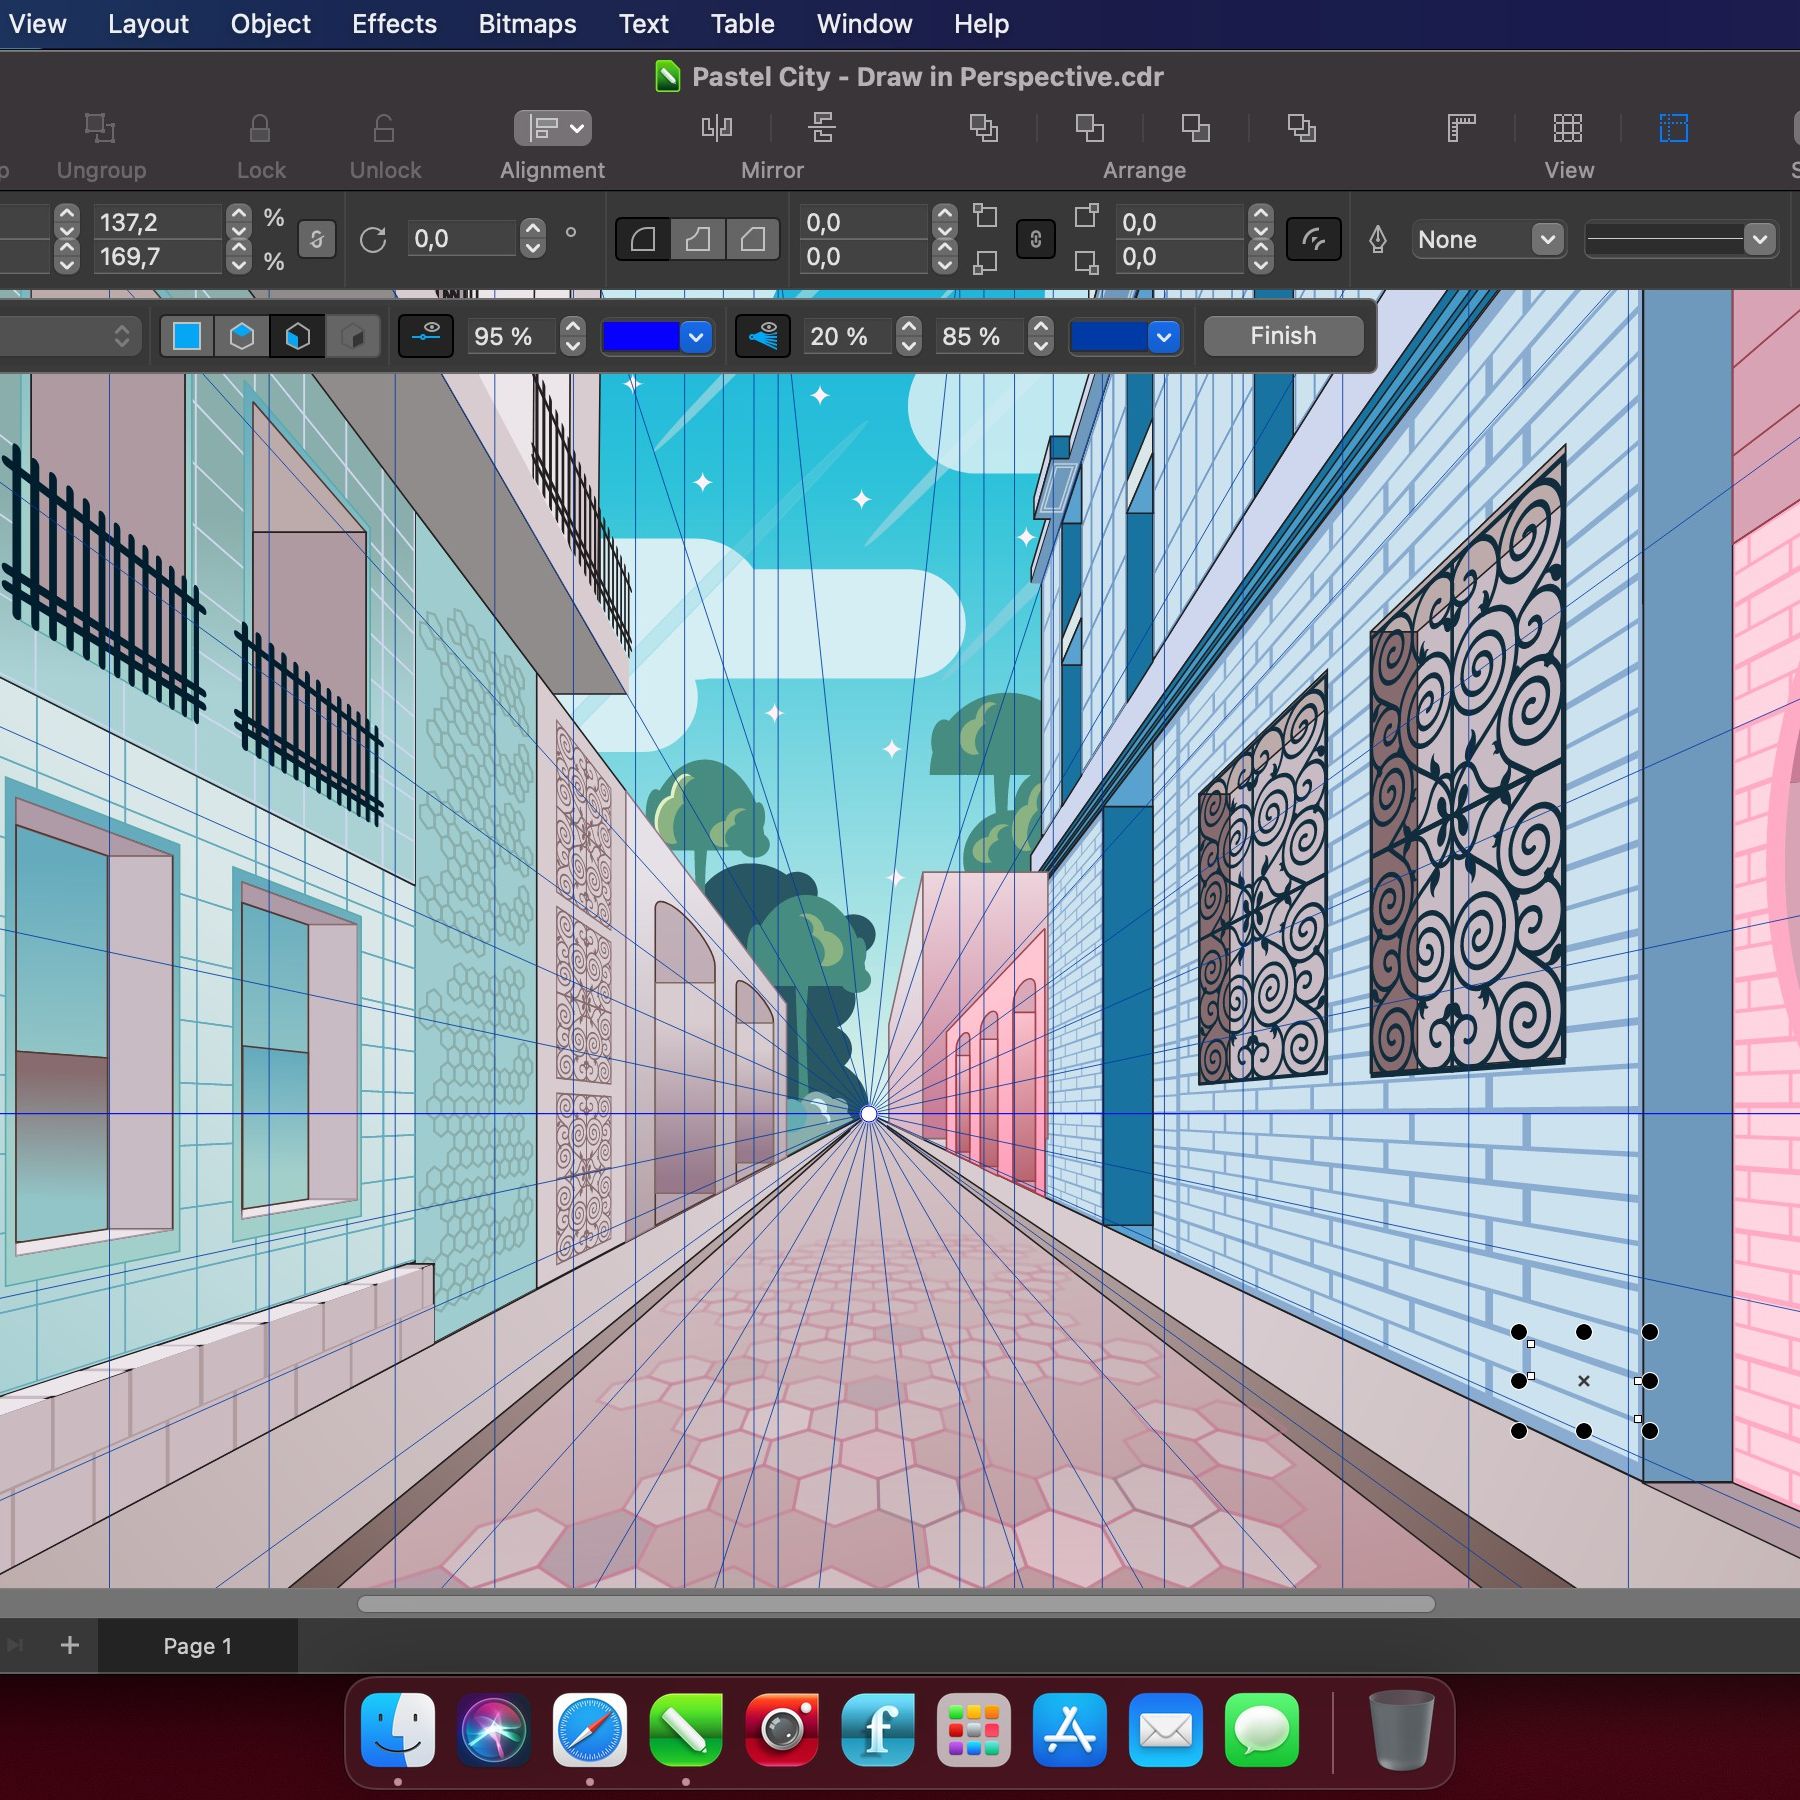Click the Mirror horizontally icon

[717, 128]
